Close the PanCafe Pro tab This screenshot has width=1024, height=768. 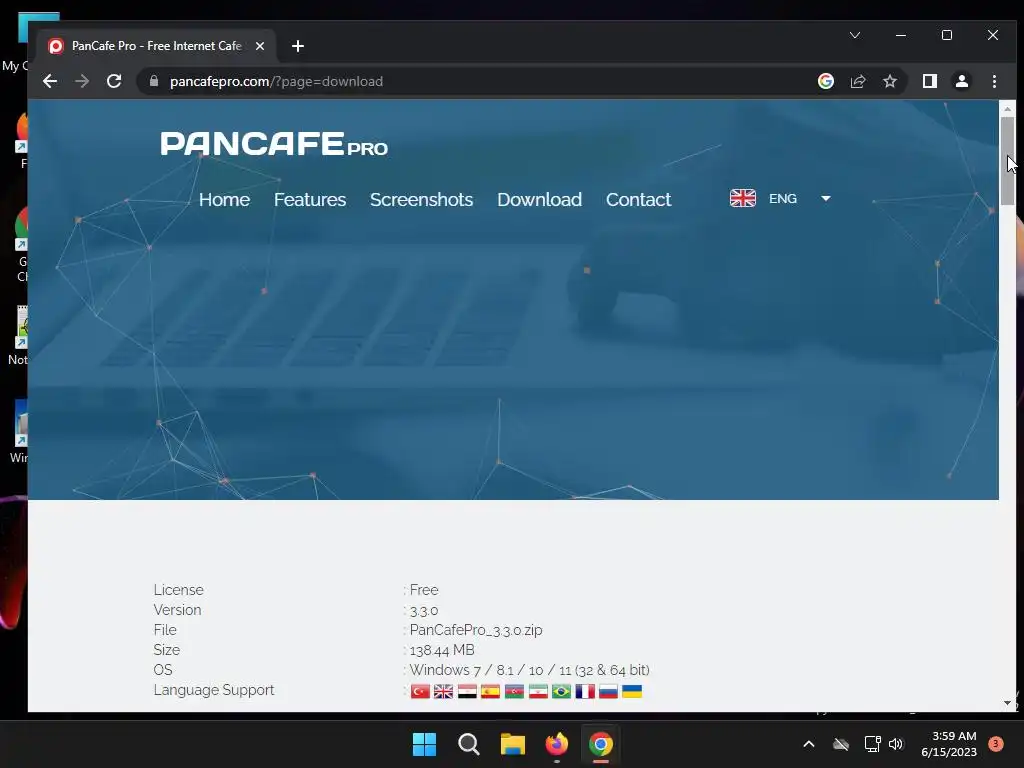[x=259, y=46]
